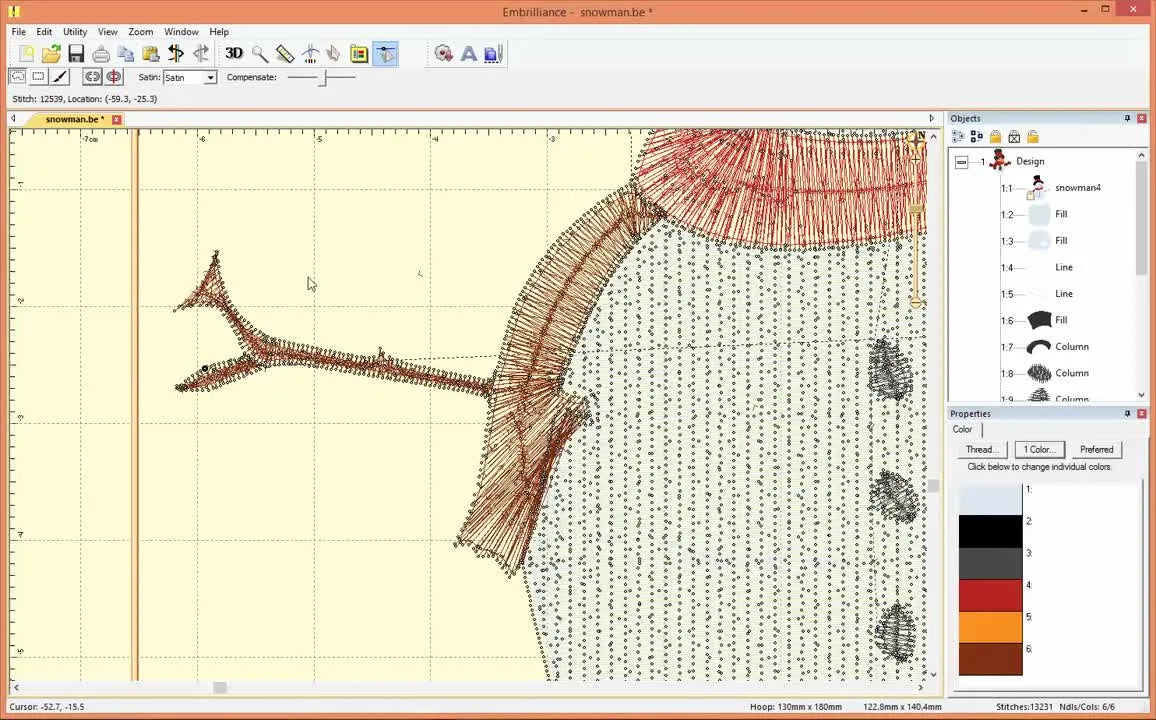Choose the brown color swatch 6
The width and height of the screenshot is (1156, 720).
tap(990, 659)
